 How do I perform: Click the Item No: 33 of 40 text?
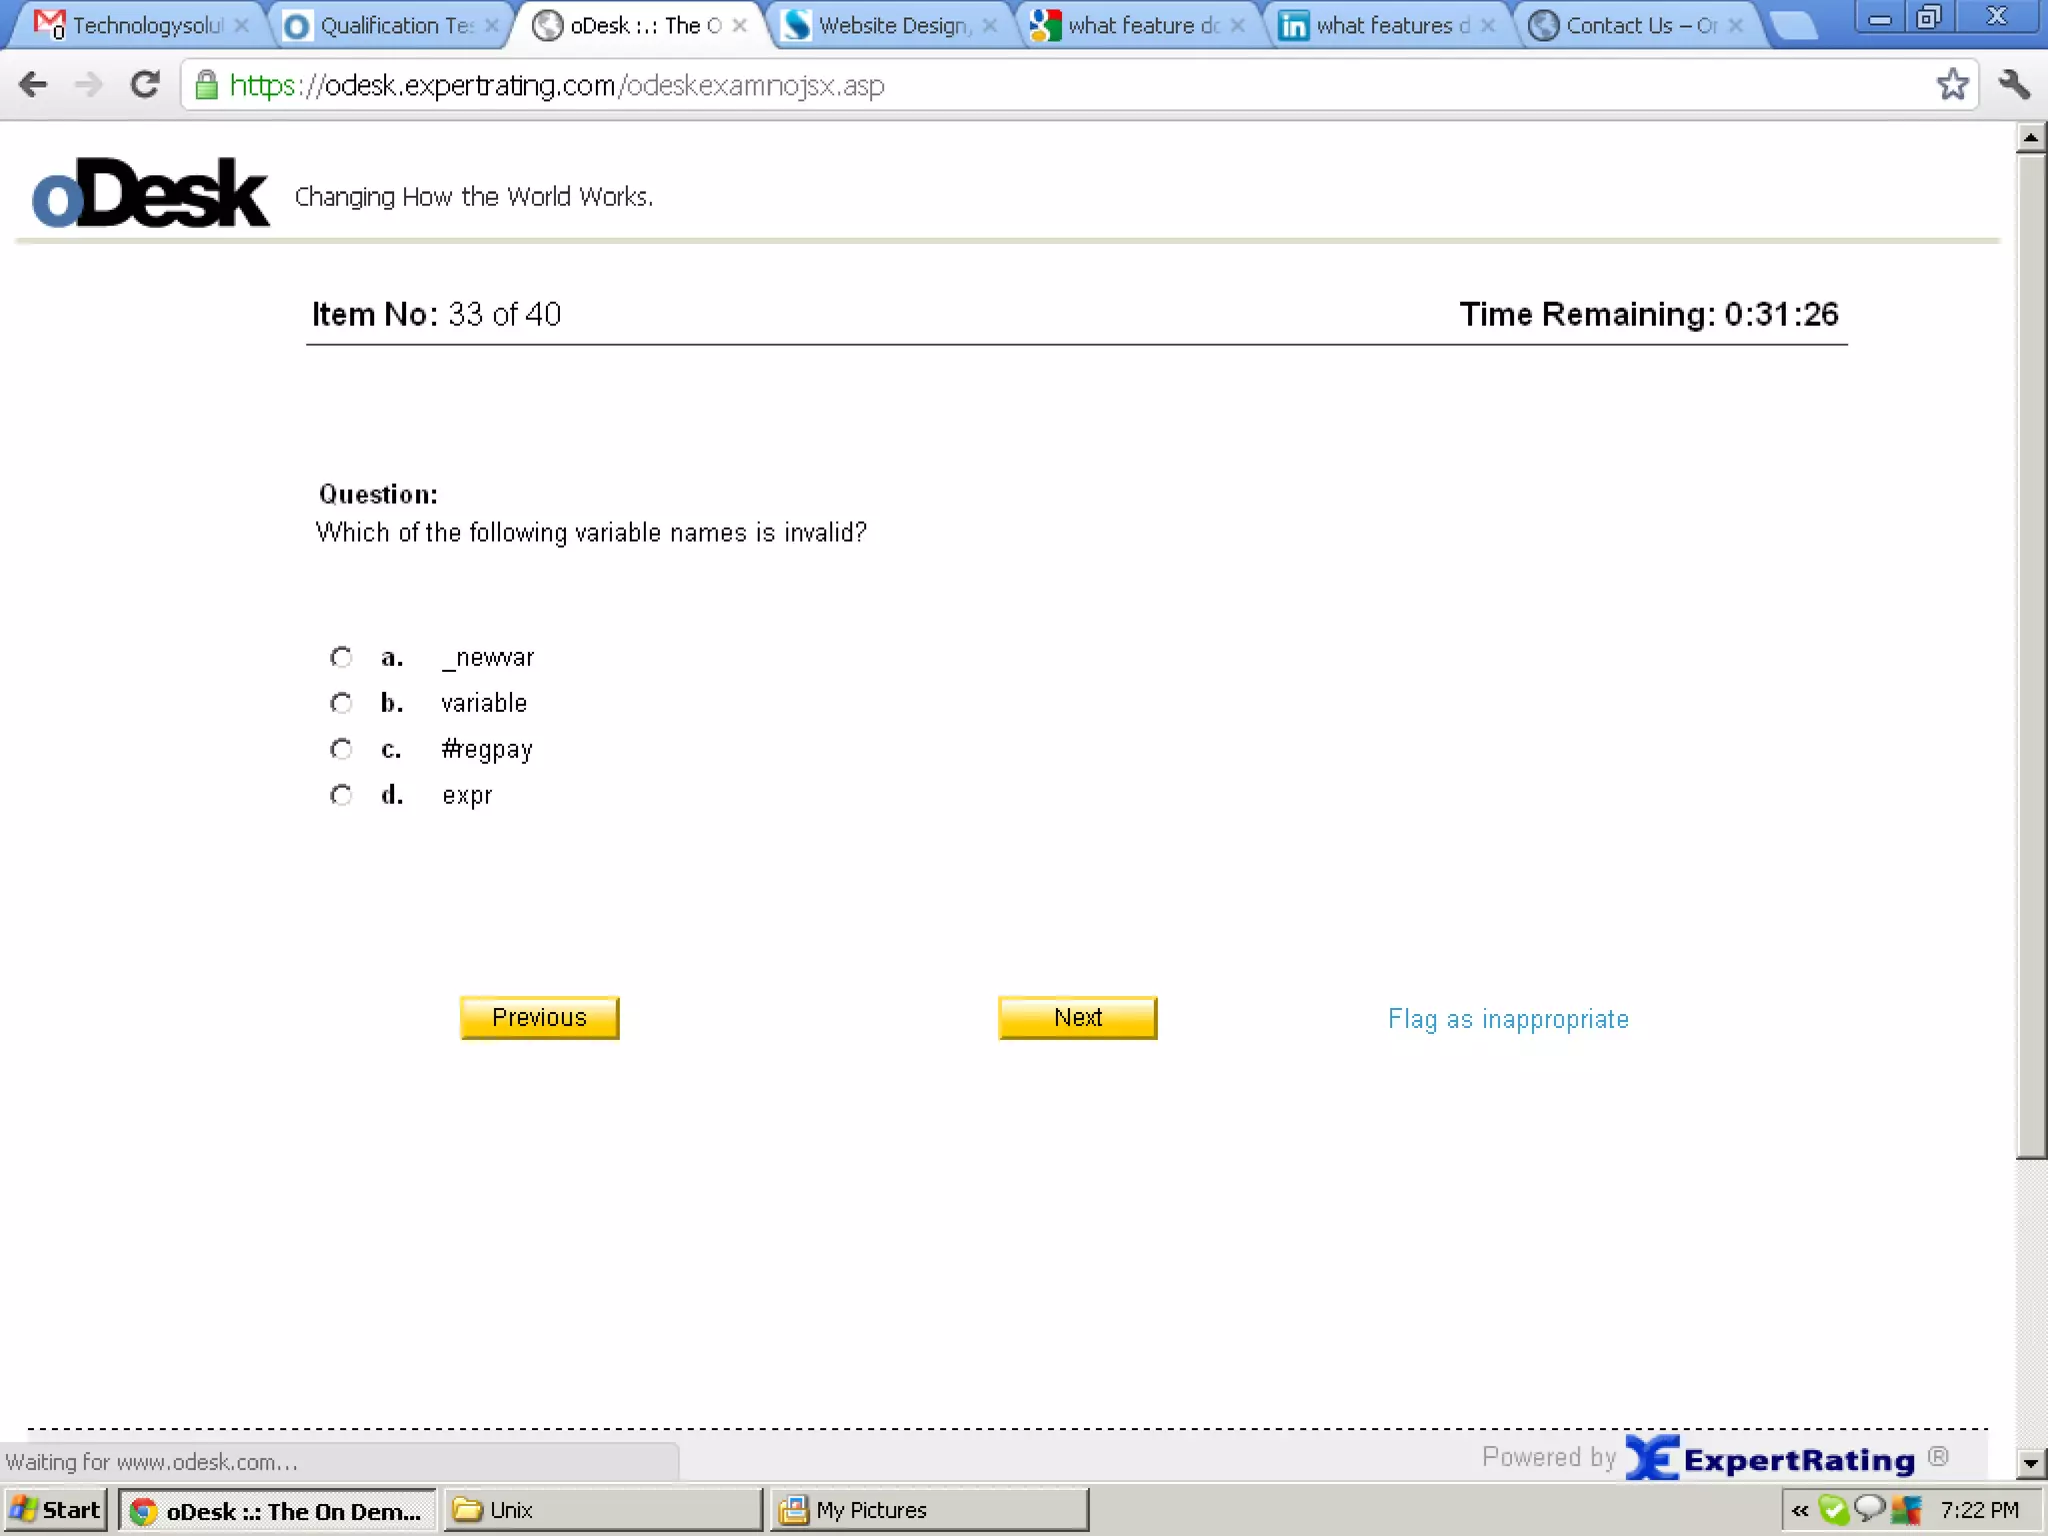tap(436, 314)
